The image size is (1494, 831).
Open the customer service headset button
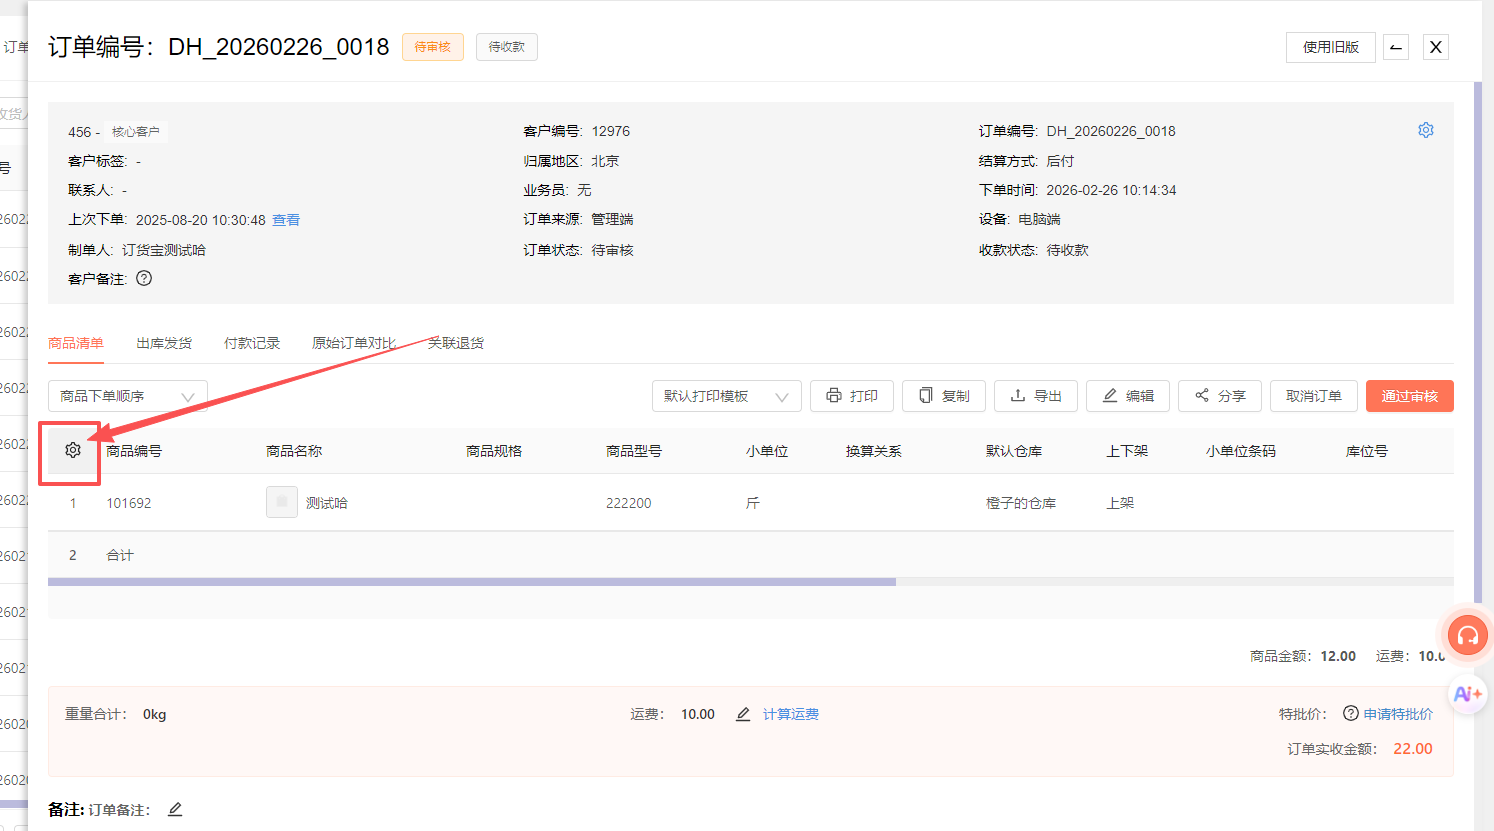(x=1468, y=635)
